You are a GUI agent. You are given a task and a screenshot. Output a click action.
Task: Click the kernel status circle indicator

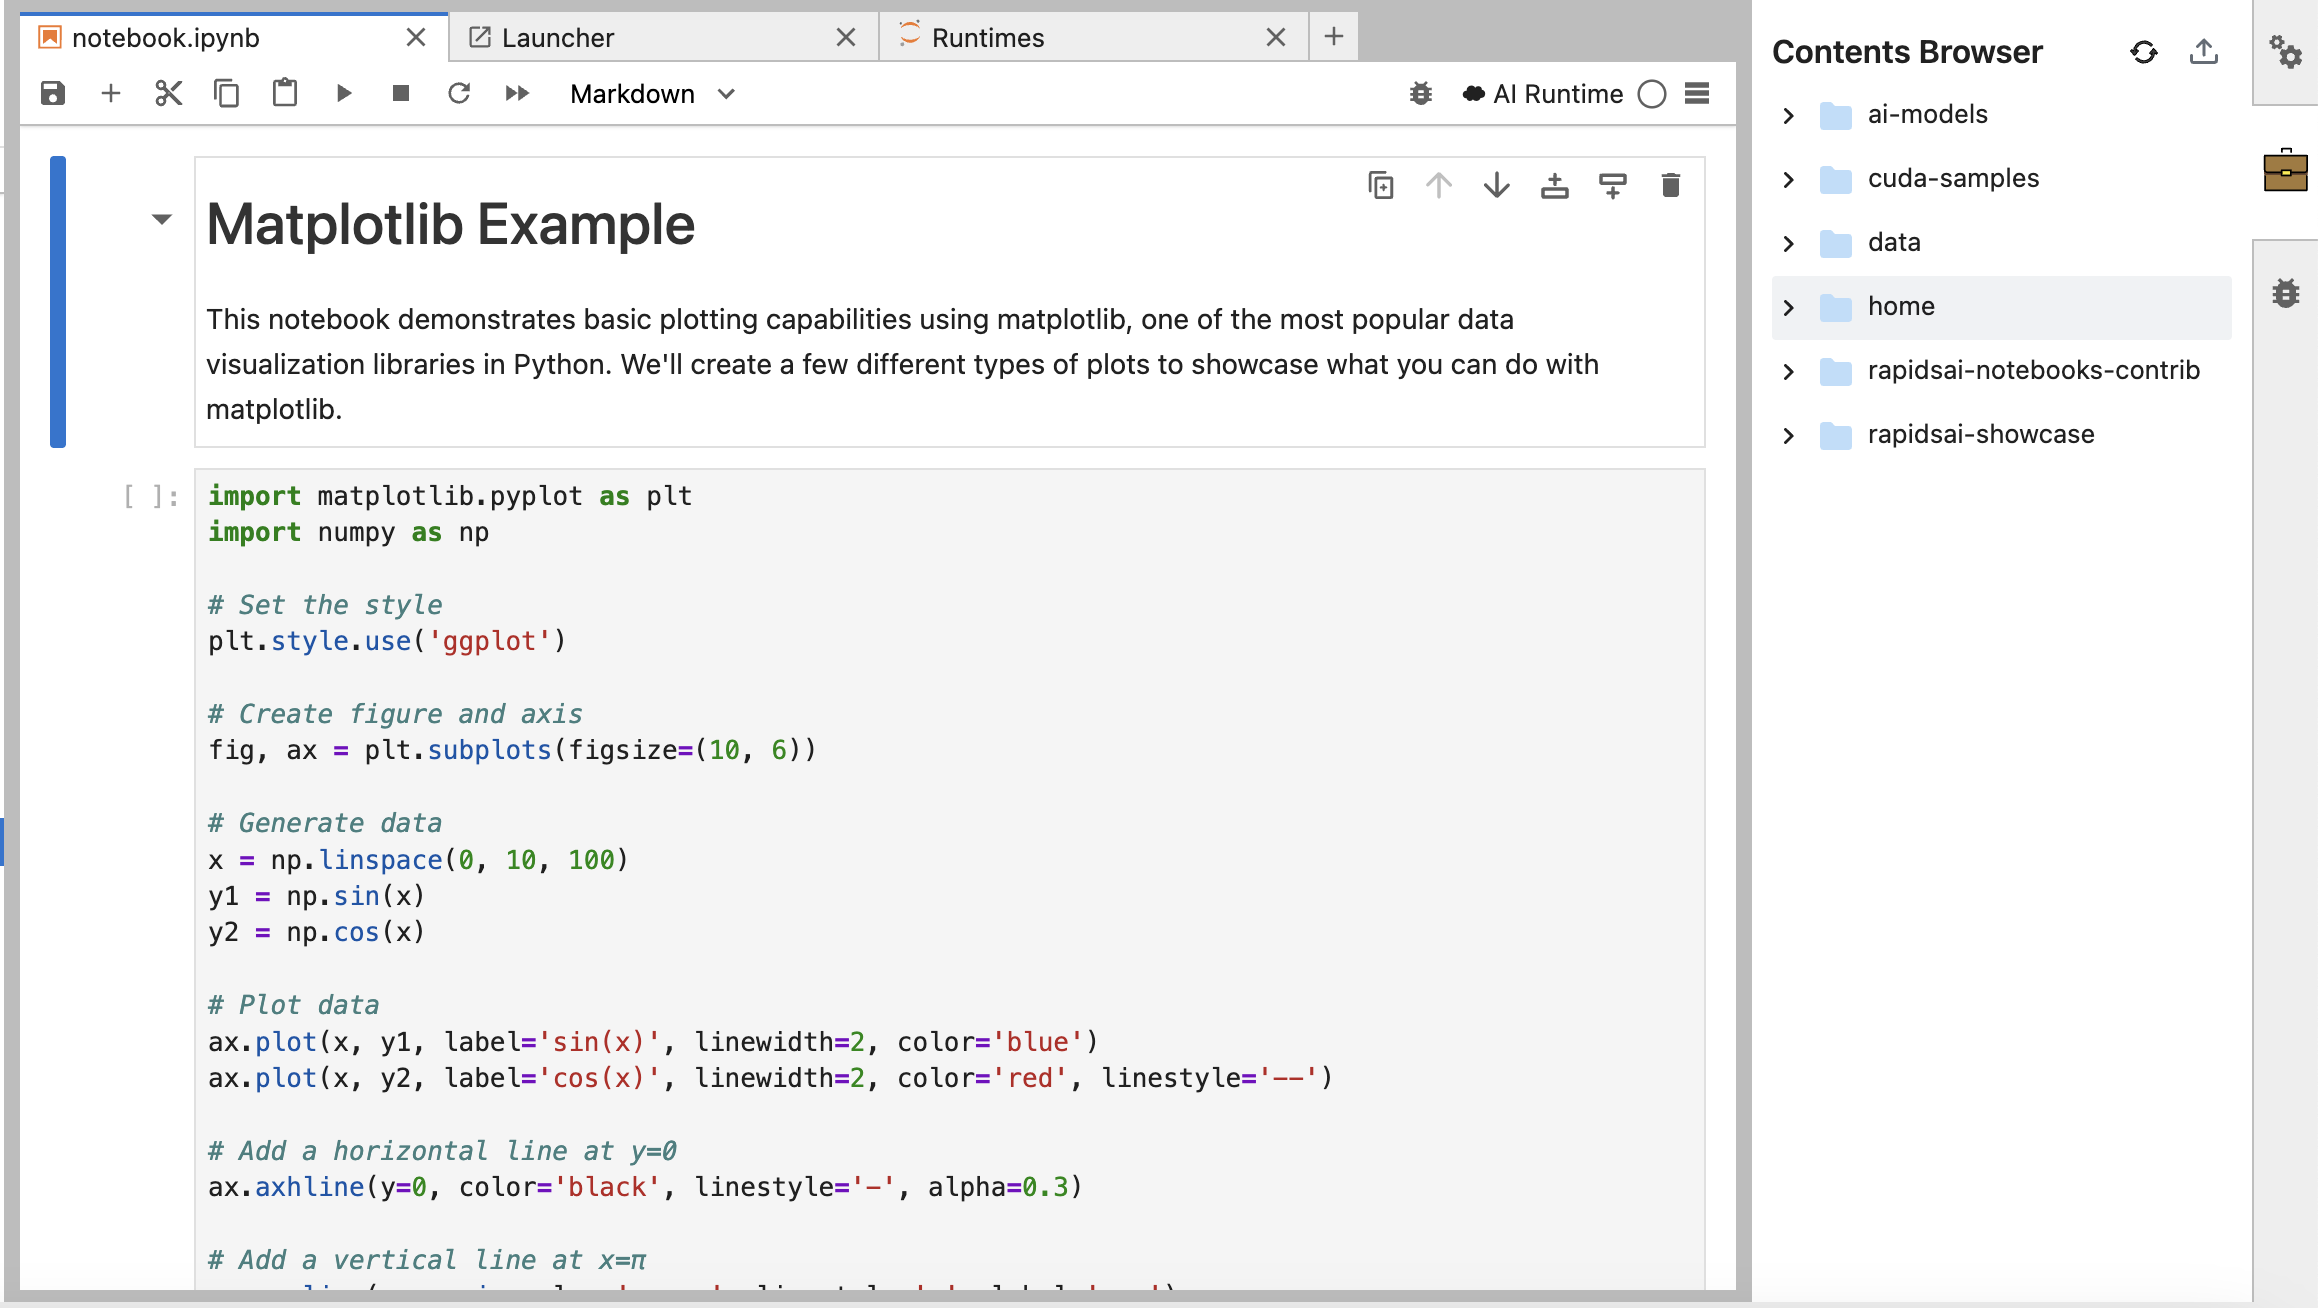(x=1652, y=94)
